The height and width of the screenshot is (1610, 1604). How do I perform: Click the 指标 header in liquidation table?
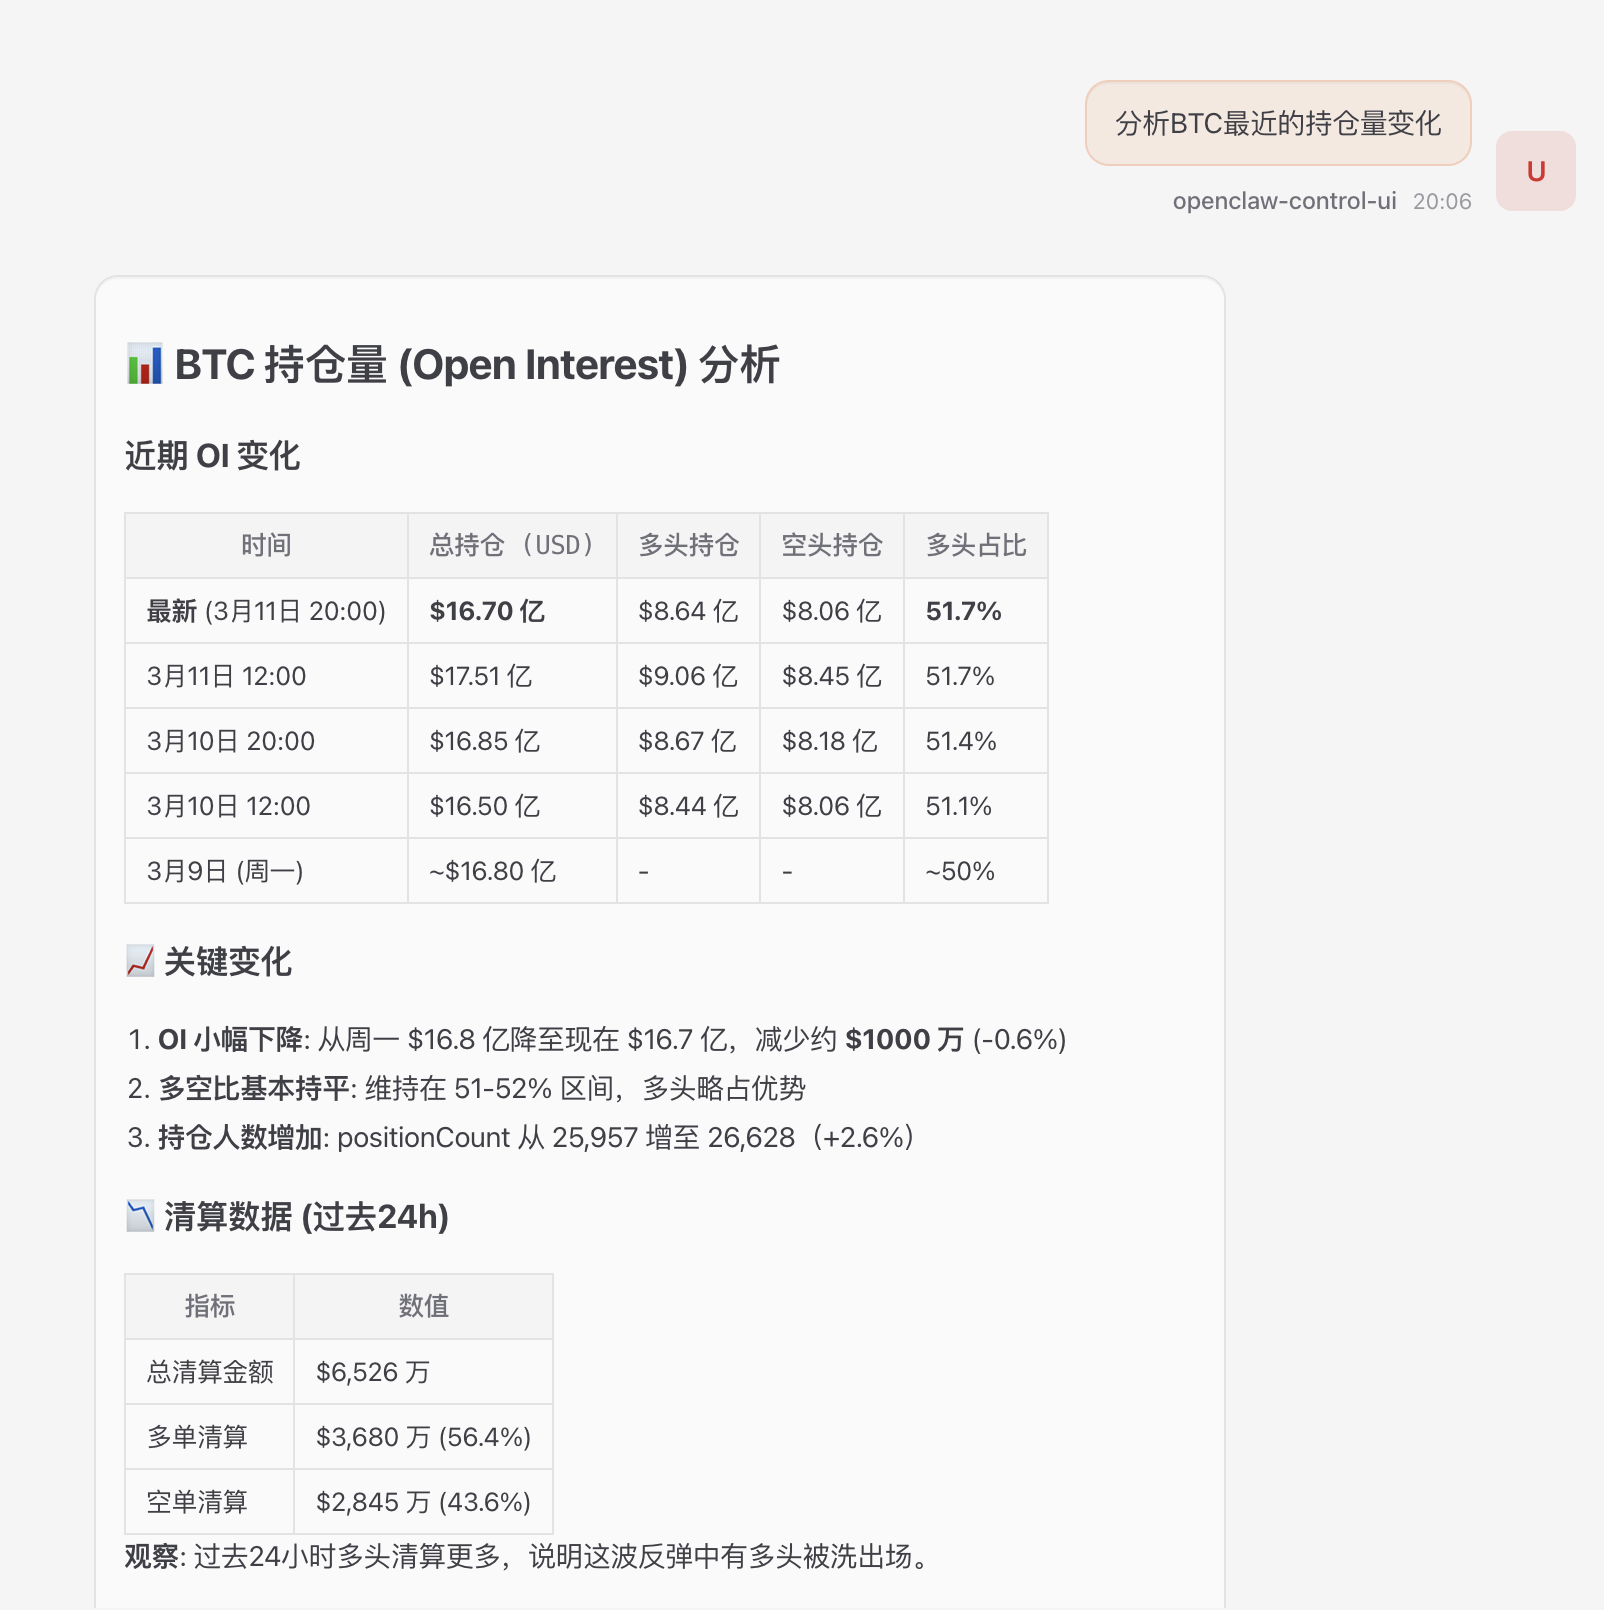pyautogui.click(x=208, y=1306)
